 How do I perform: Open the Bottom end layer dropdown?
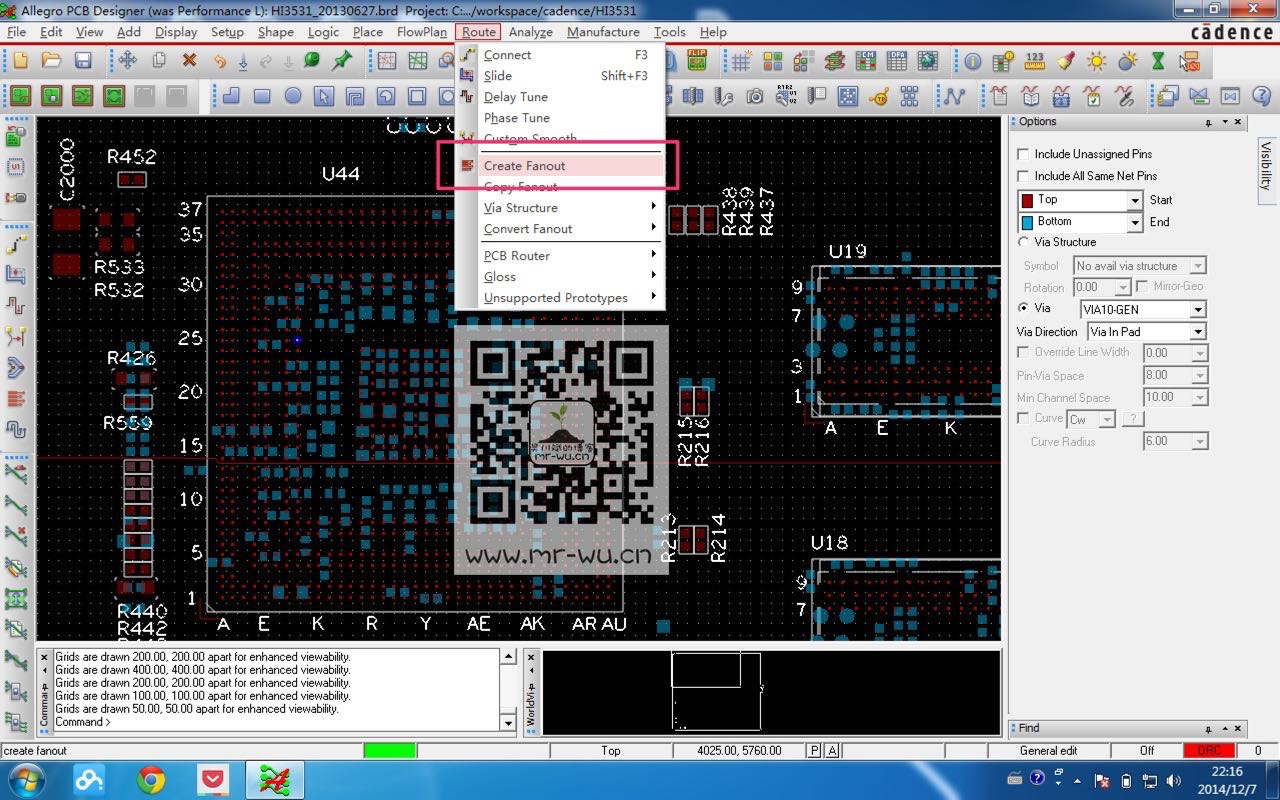[x=1135, y=222]
